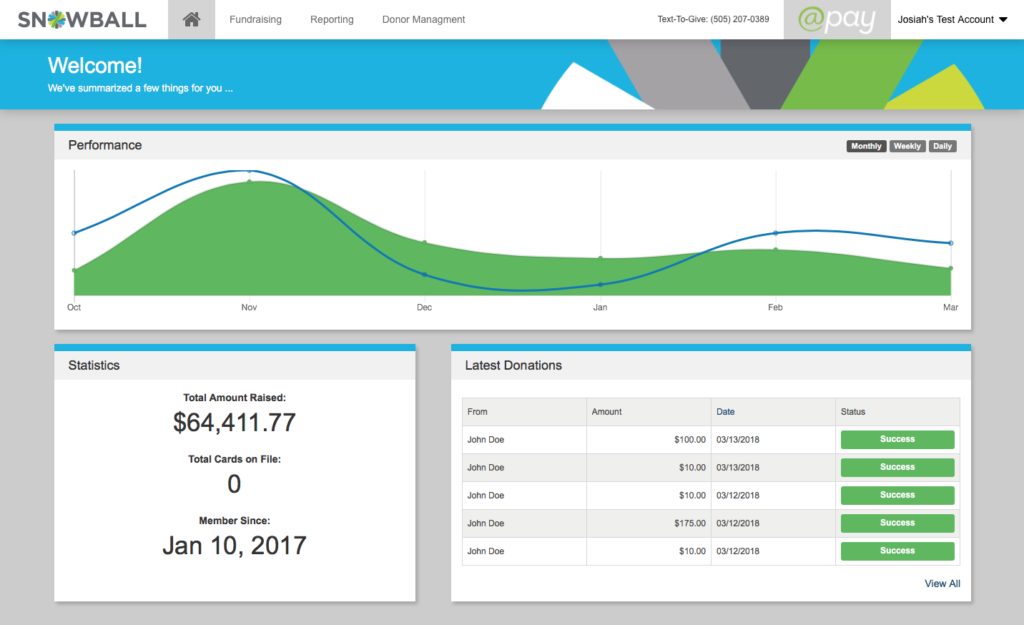
Task: Click the Nov label on chart axis
Action: pyautogui.click(x=249, y=308)
